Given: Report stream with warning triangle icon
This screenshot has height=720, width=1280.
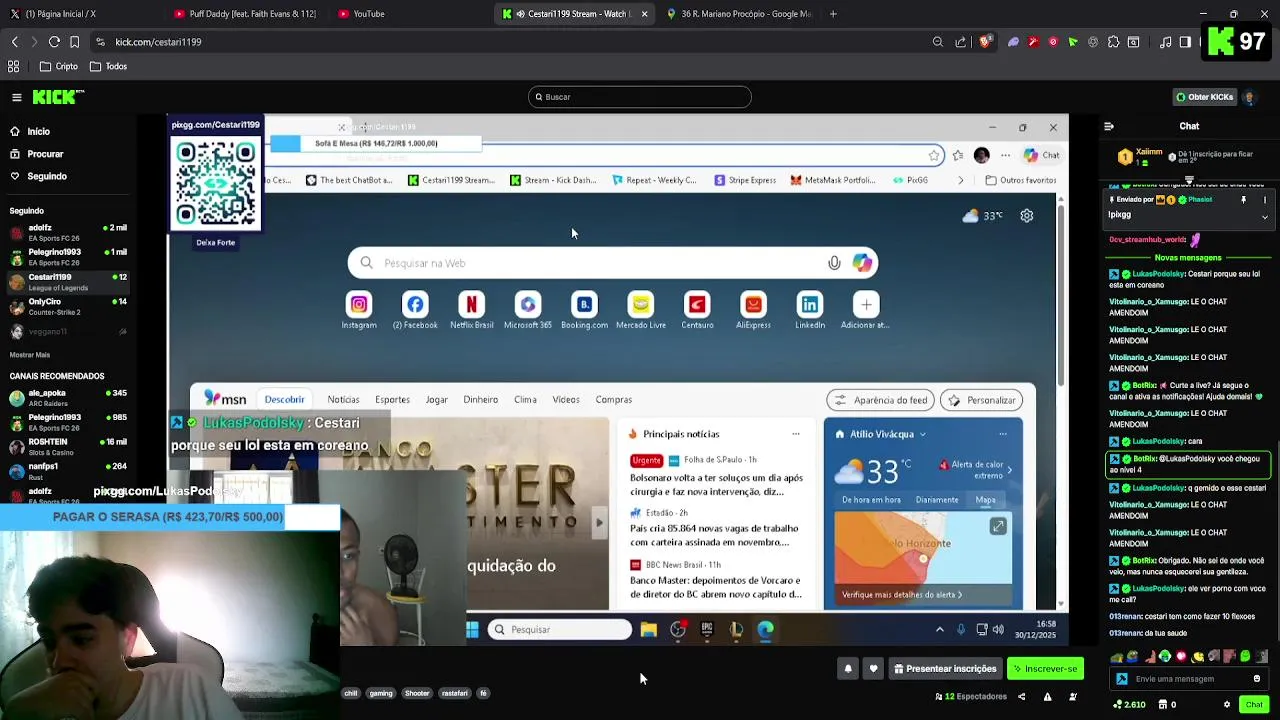Looking at the screenshot, I should pyautogui.click(x=1047, y=697).
